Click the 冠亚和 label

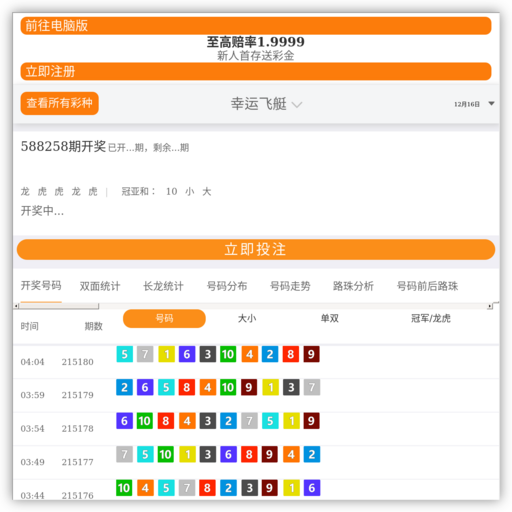[x=138, y=191]
